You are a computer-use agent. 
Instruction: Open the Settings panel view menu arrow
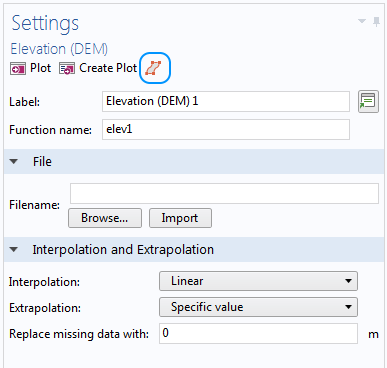click(x=362, y=21)
